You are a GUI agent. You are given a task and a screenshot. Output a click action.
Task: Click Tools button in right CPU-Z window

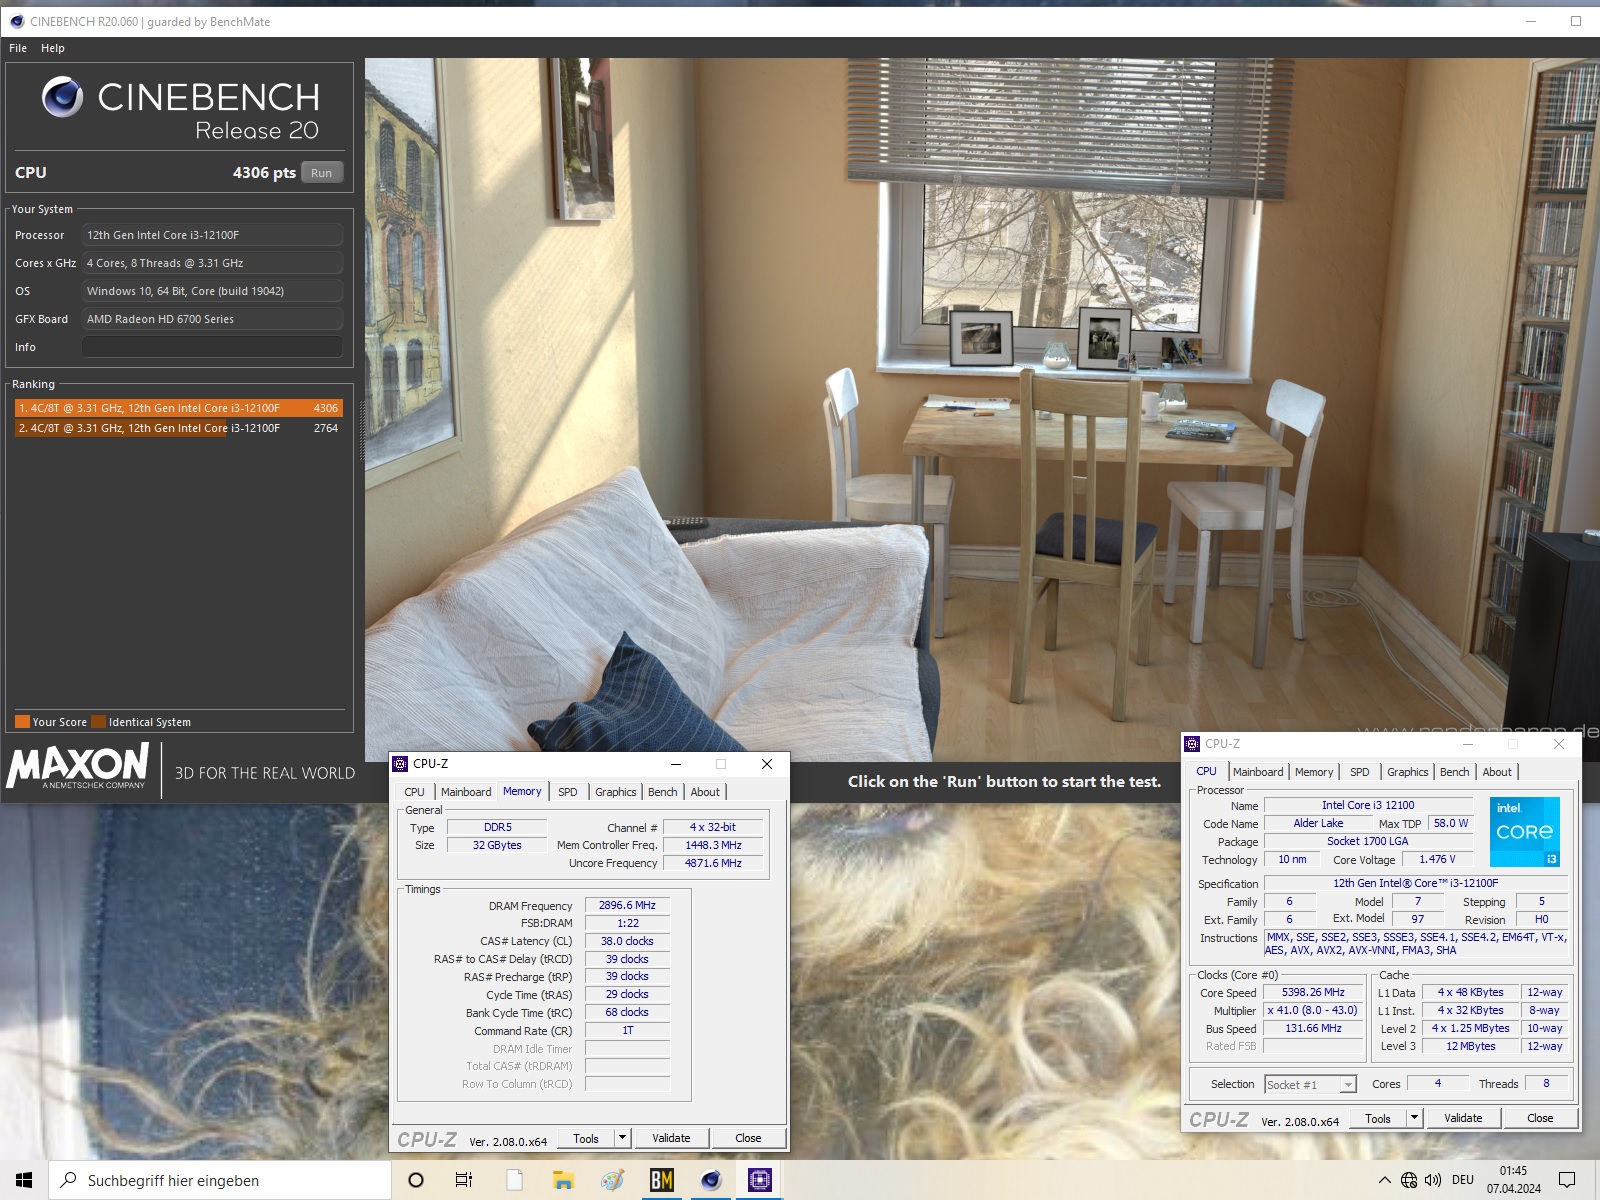pyautogui.click(x=1378, y=1118)
